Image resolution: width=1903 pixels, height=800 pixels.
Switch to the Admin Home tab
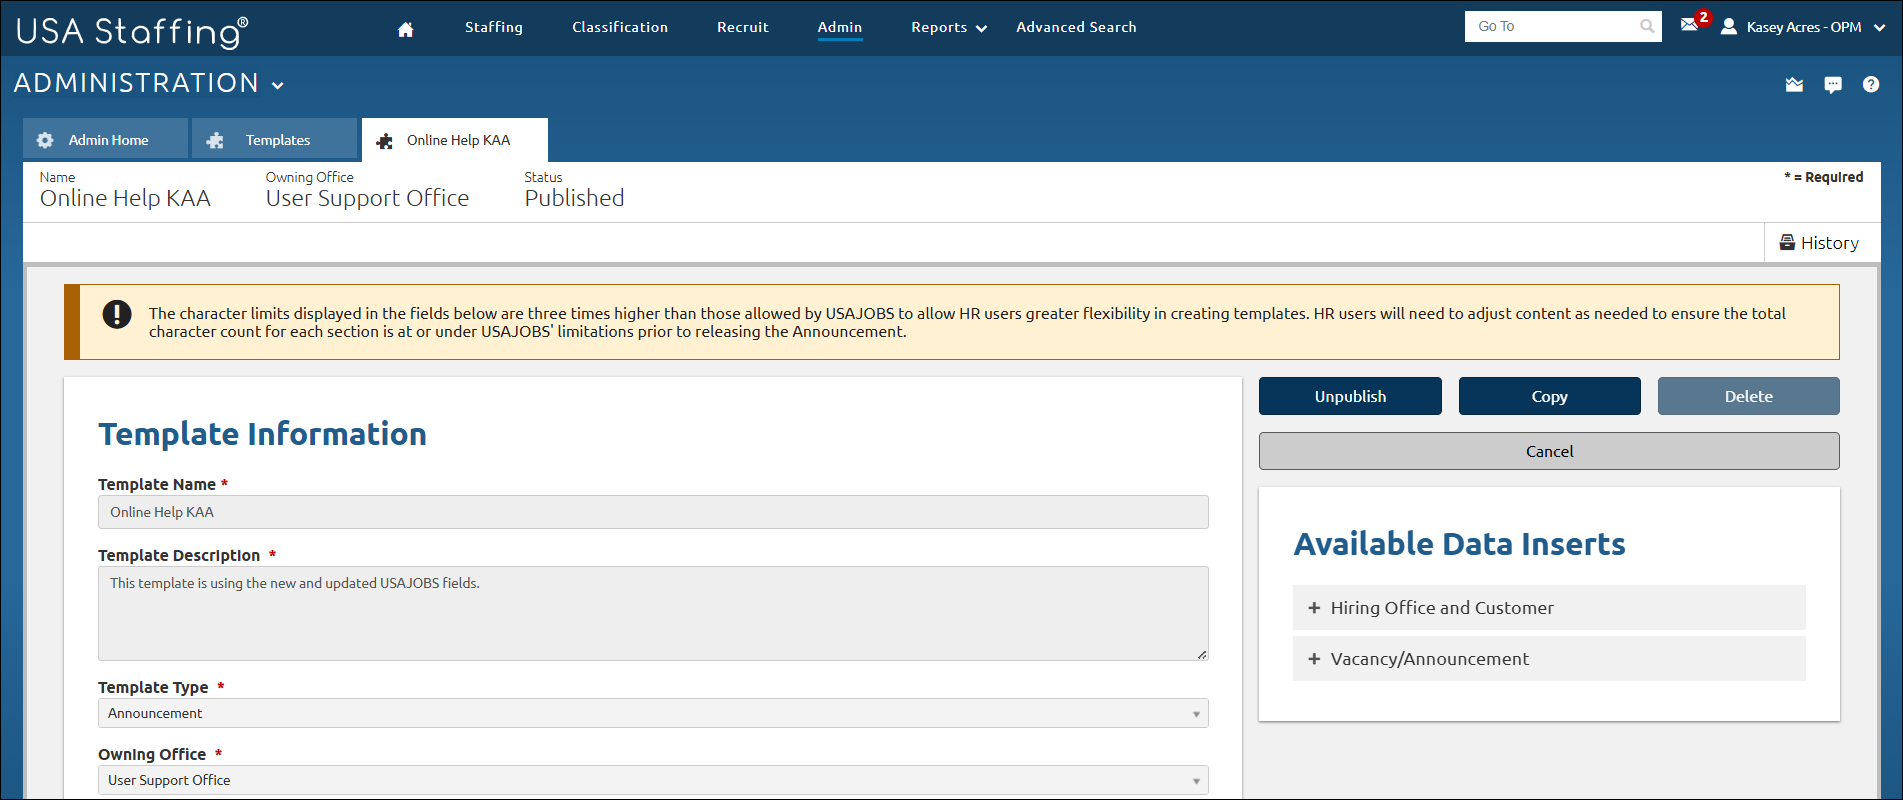[x=106, y=139]
